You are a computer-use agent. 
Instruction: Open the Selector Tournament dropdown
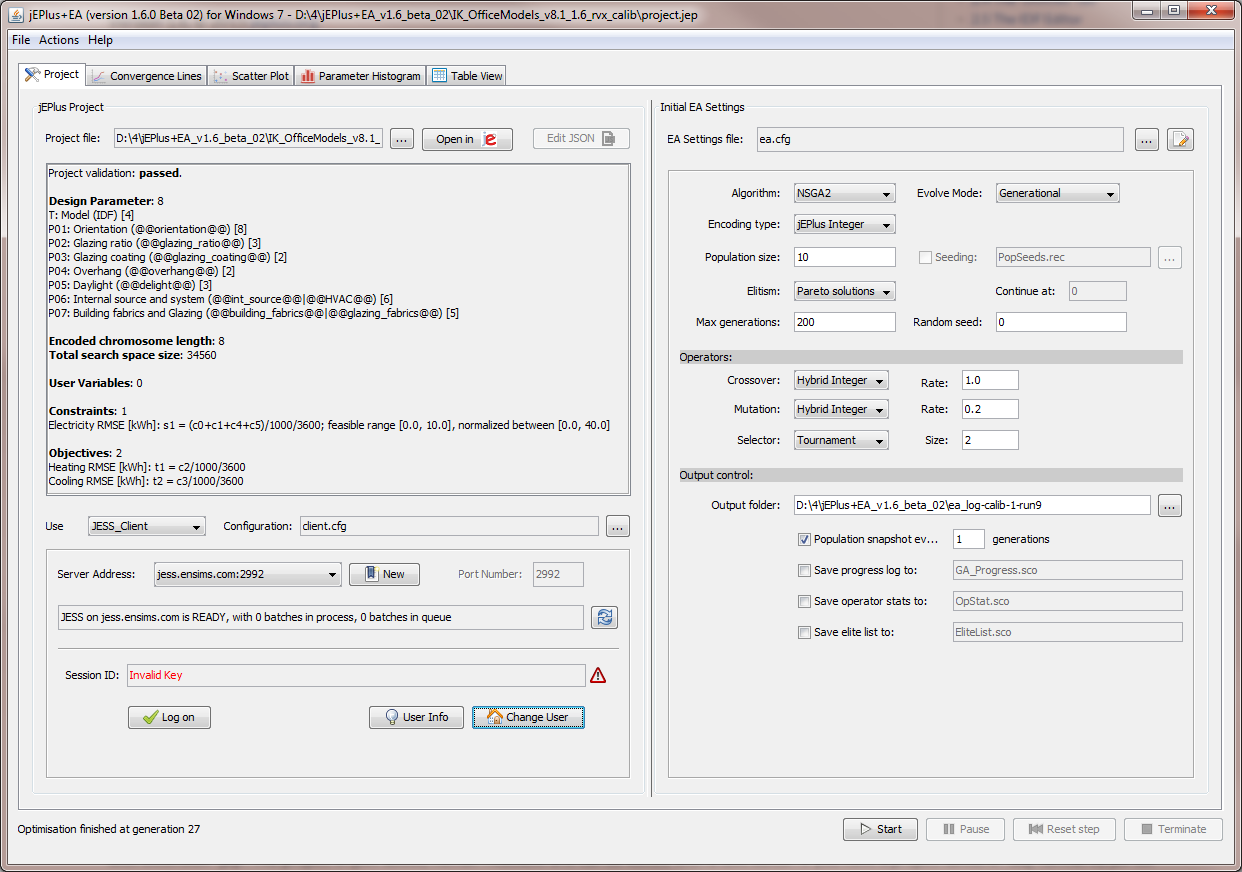pos(841,441)
